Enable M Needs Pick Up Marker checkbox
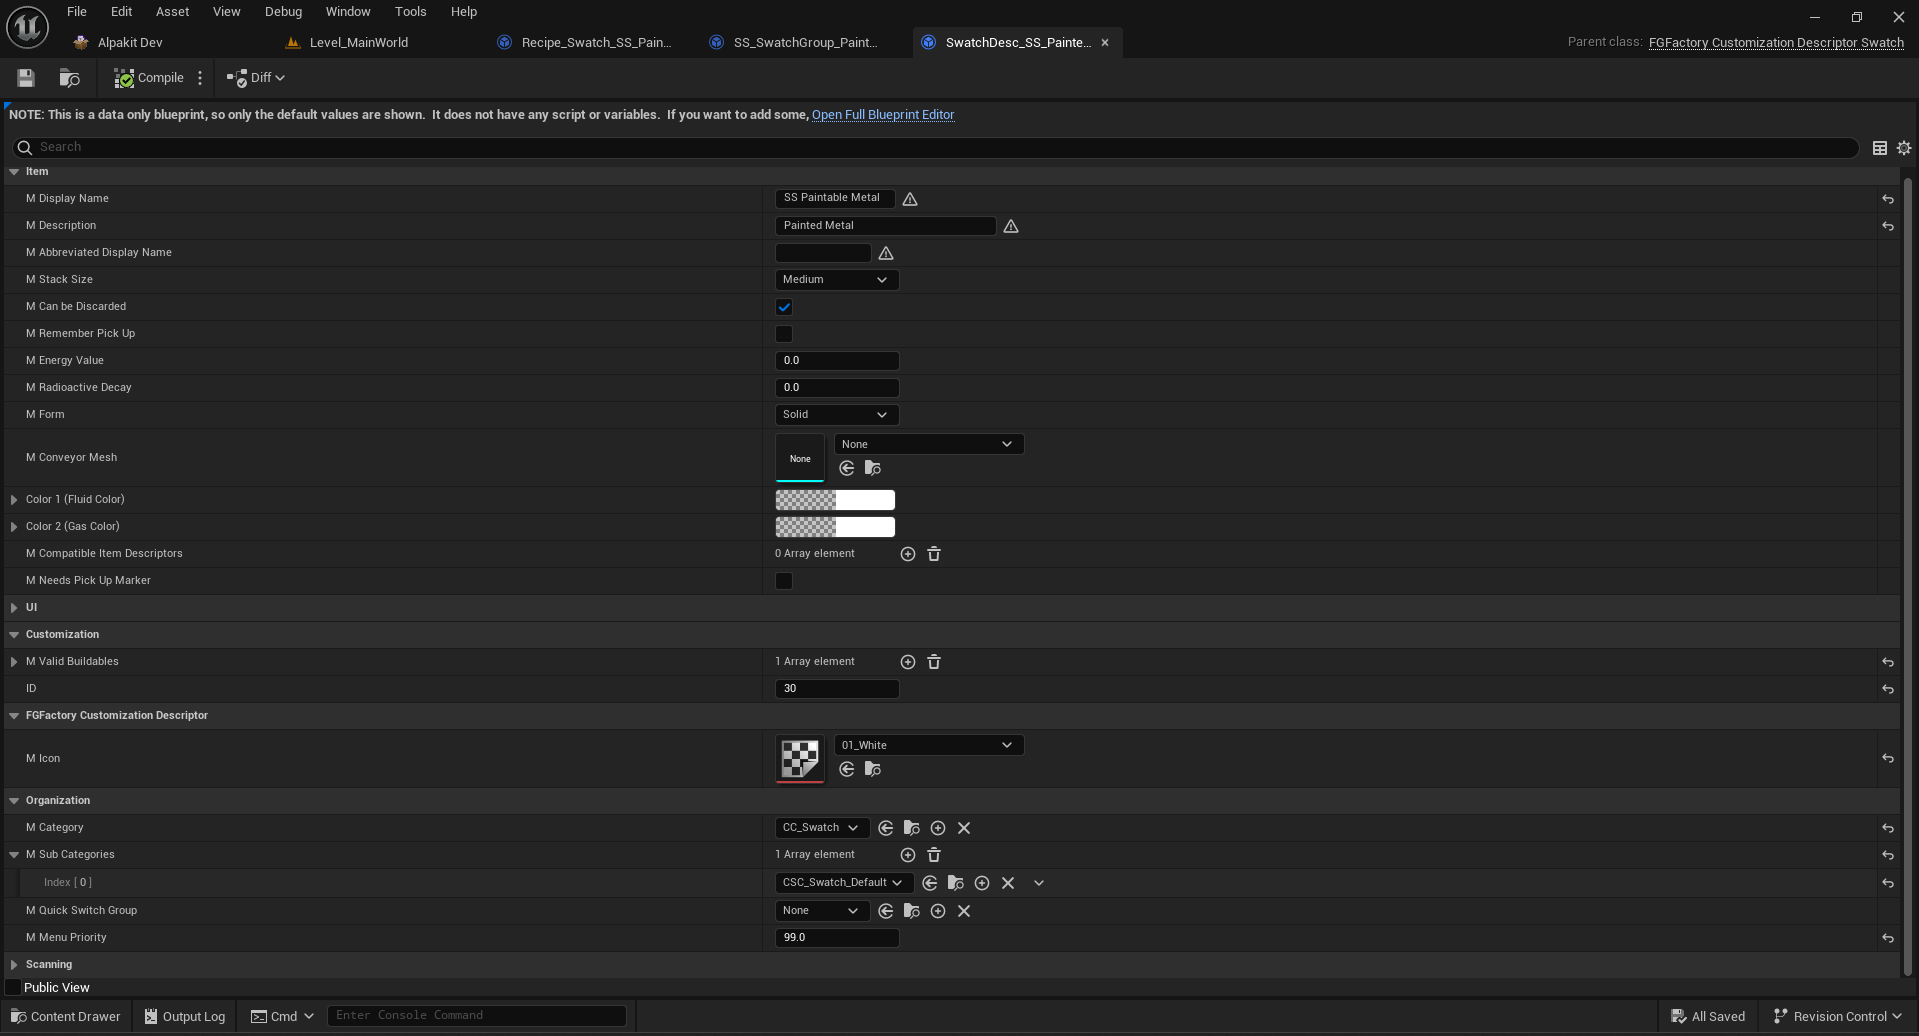Viewport: 1919px width, 1036px height. pos(784,581)
